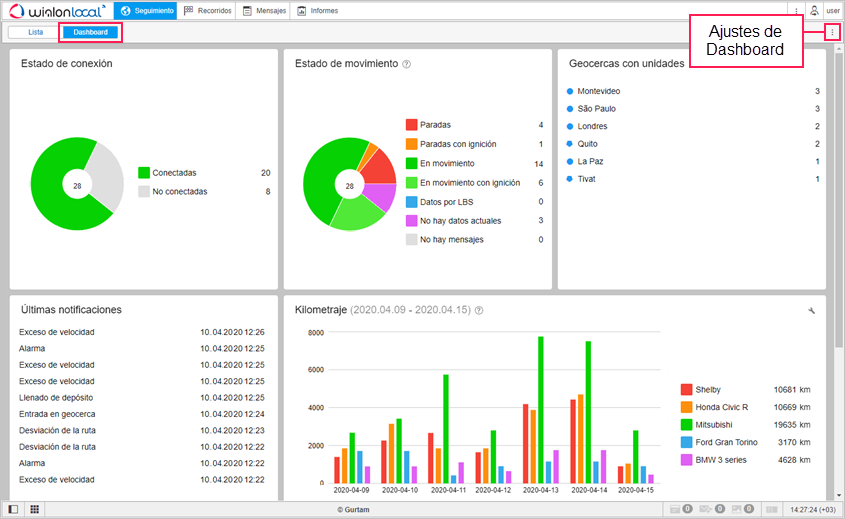Switch to the Dashboard view

(90, 32)
